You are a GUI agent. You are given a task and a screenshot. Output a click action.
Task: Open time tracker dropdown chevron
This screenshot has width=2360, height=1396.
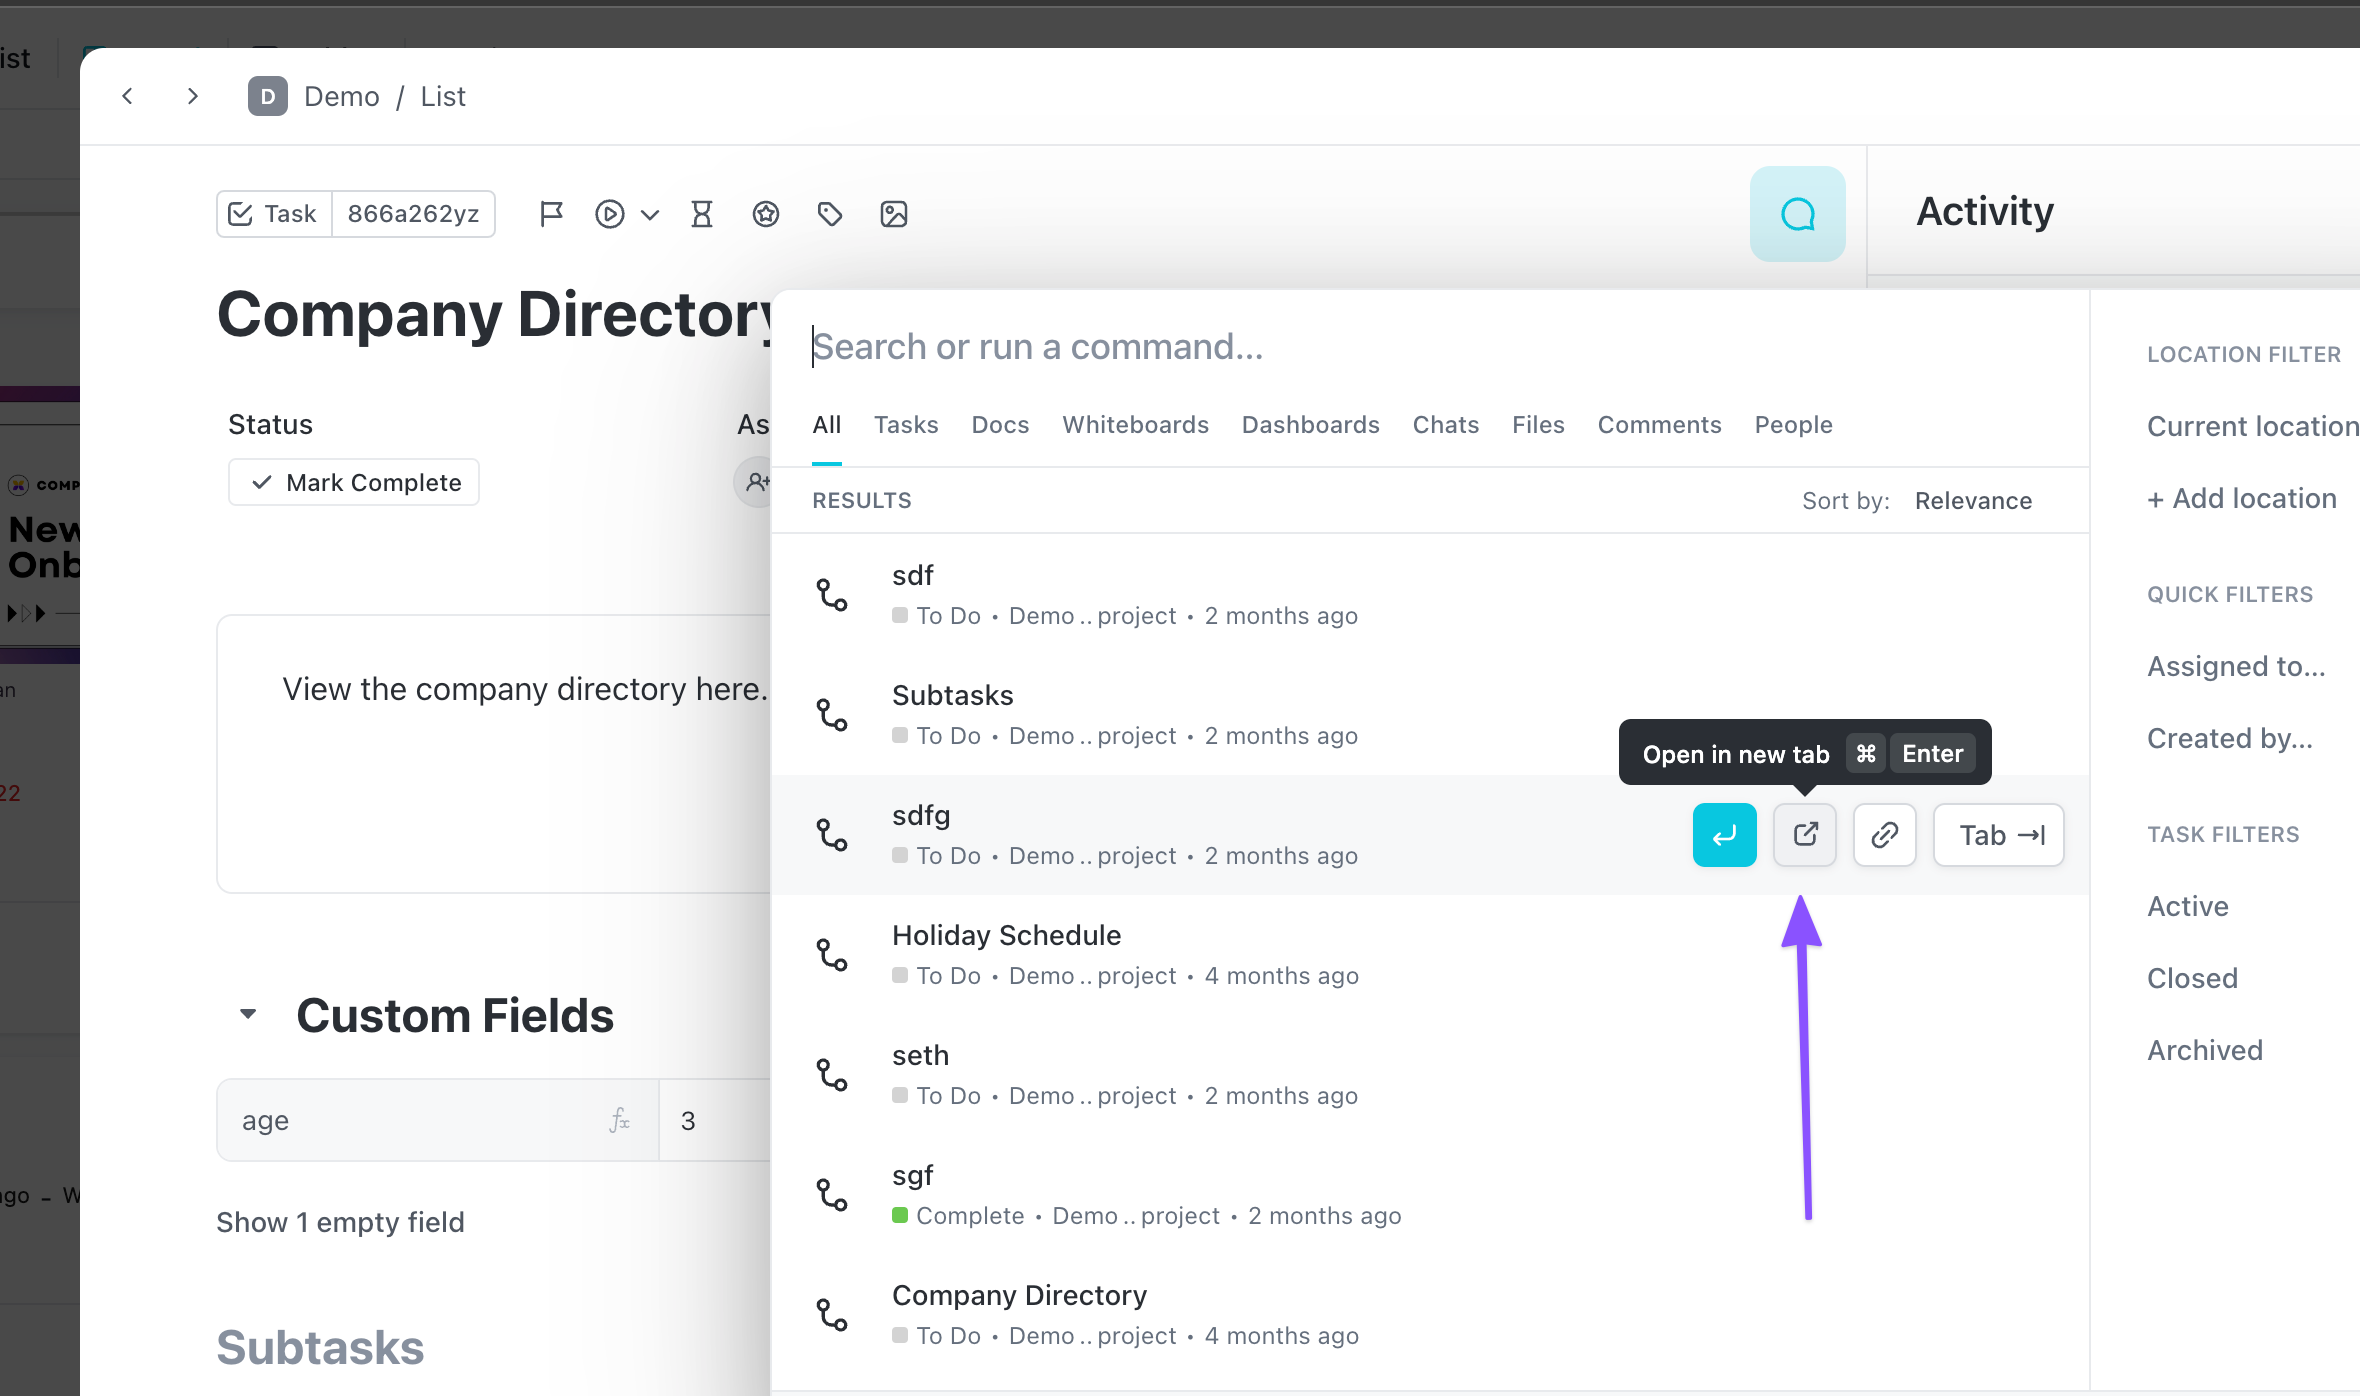pyautogui.click(x=650, y=214)
